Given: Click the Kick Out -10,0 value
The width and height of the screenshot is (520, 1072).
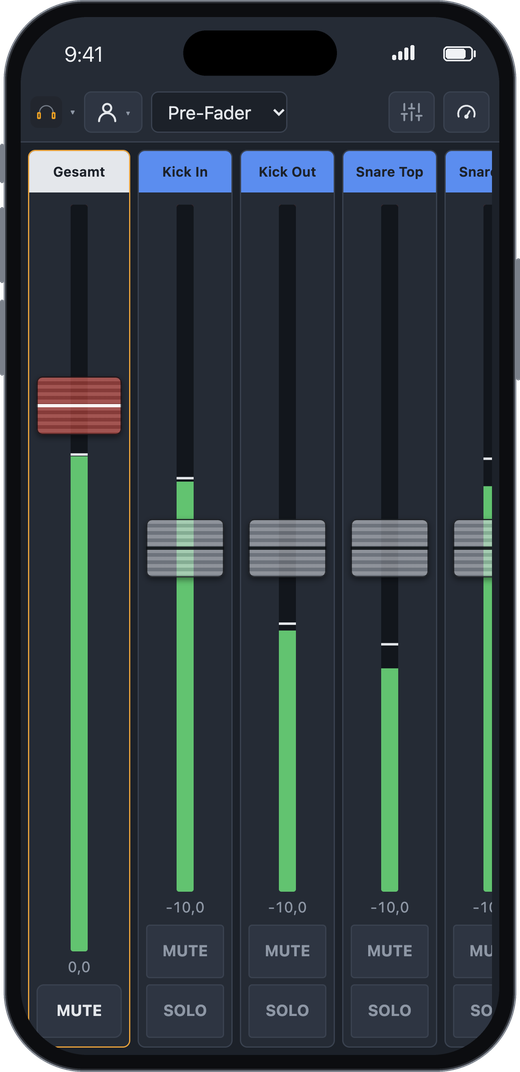Looking at the screenshot, I should (x=287, y=907).
